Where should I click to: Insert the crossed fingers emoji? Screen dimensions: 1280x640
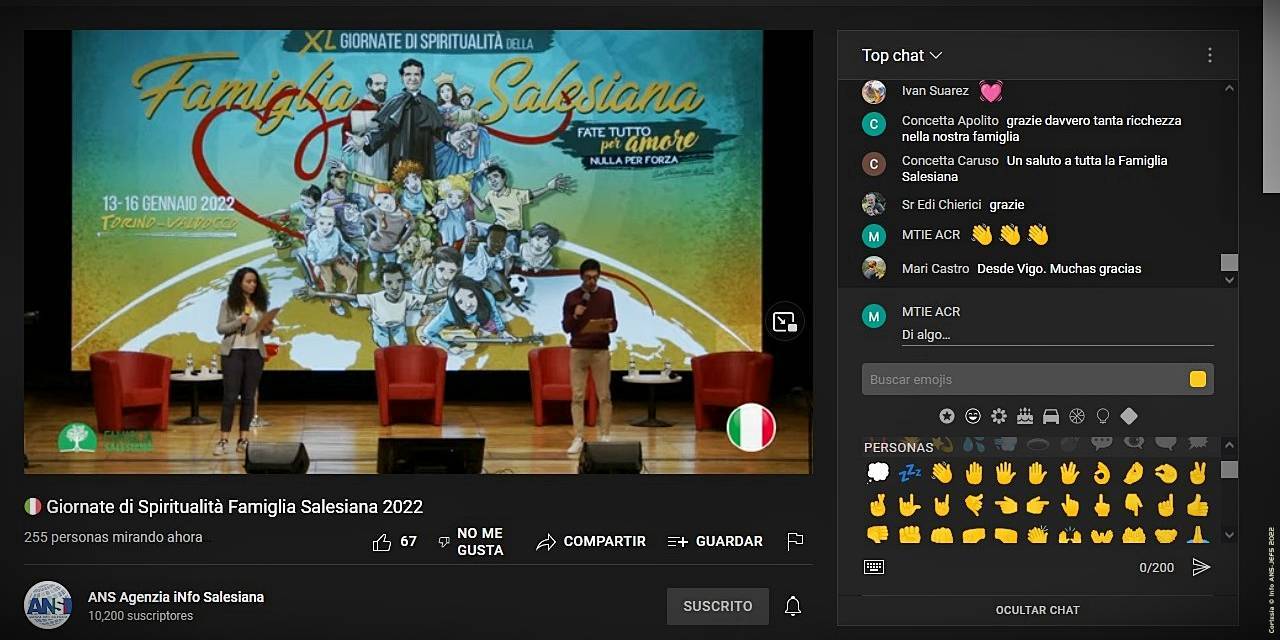877,505
